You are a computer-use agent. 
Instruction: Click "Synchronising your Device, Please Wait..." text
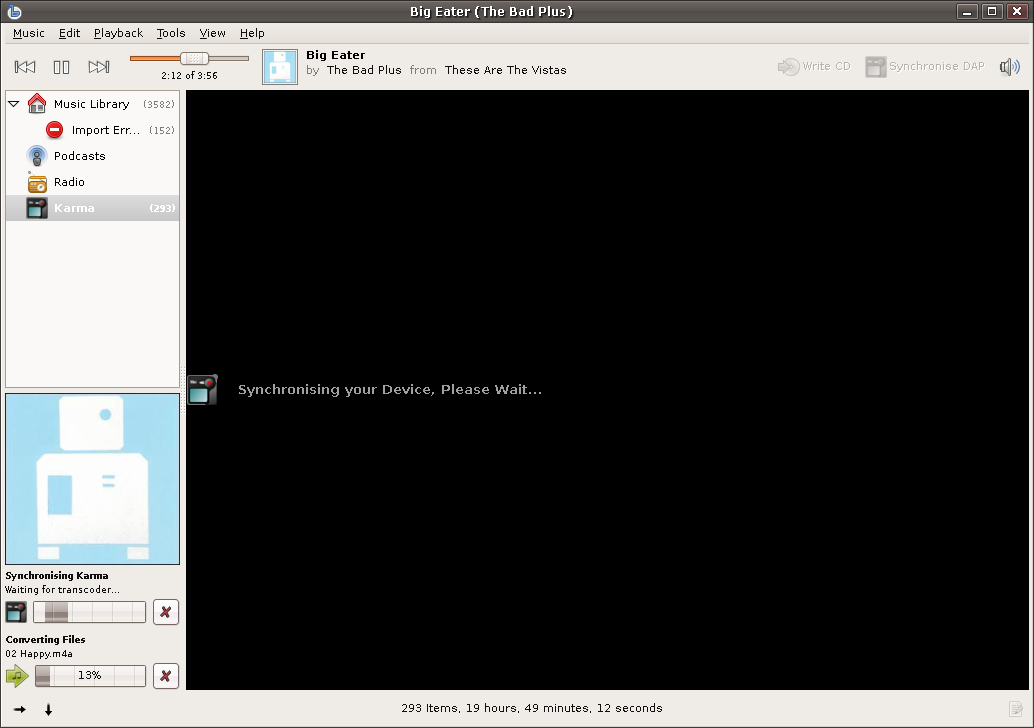[390, 390]
